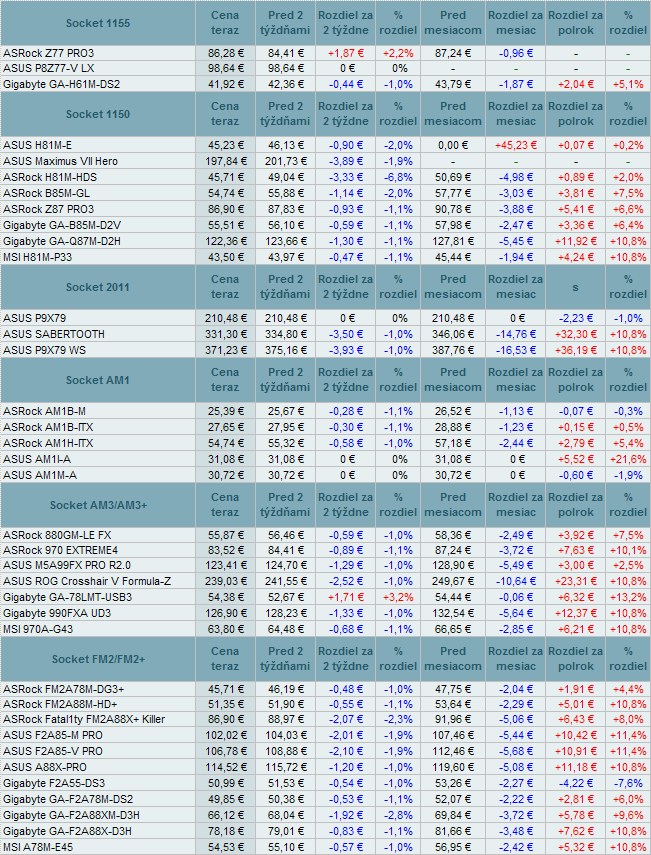Click the 'Cena teraz' header in Socket 1155 section
Viewport: 651px width, 855px height.
coord(225,23)
